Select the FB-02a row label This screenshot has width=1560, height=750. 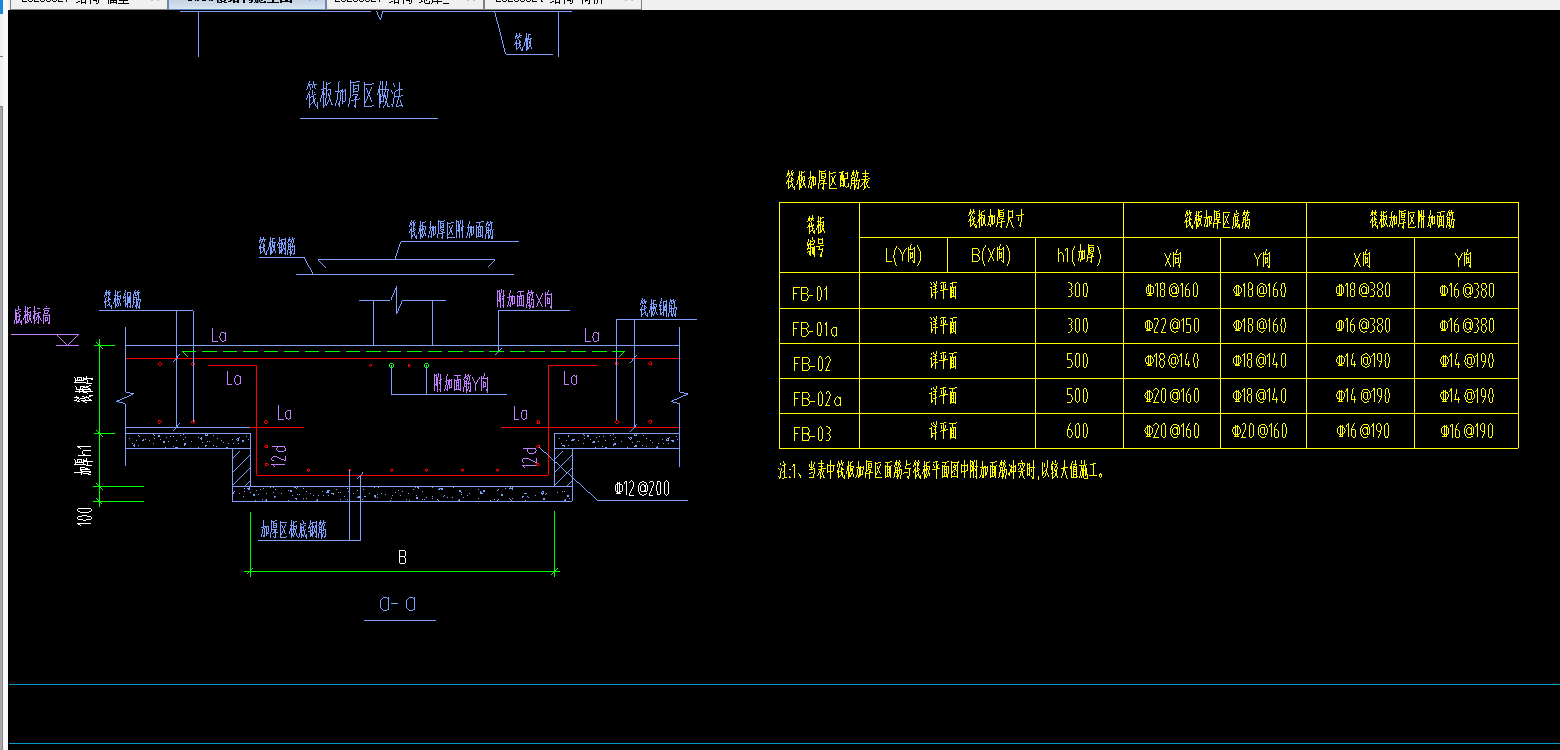tap(816, 400)
